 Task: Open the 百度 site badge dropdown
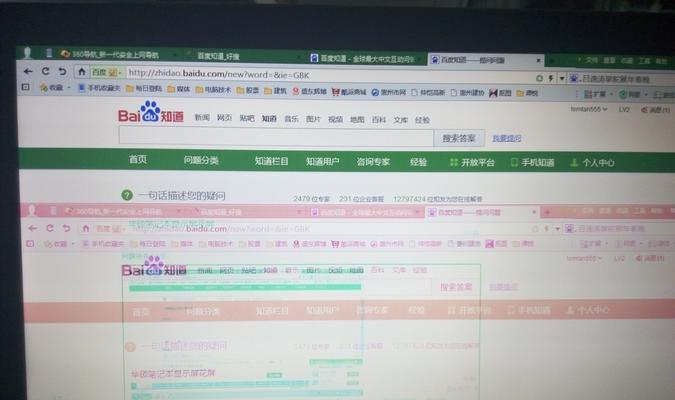(107, 72)
